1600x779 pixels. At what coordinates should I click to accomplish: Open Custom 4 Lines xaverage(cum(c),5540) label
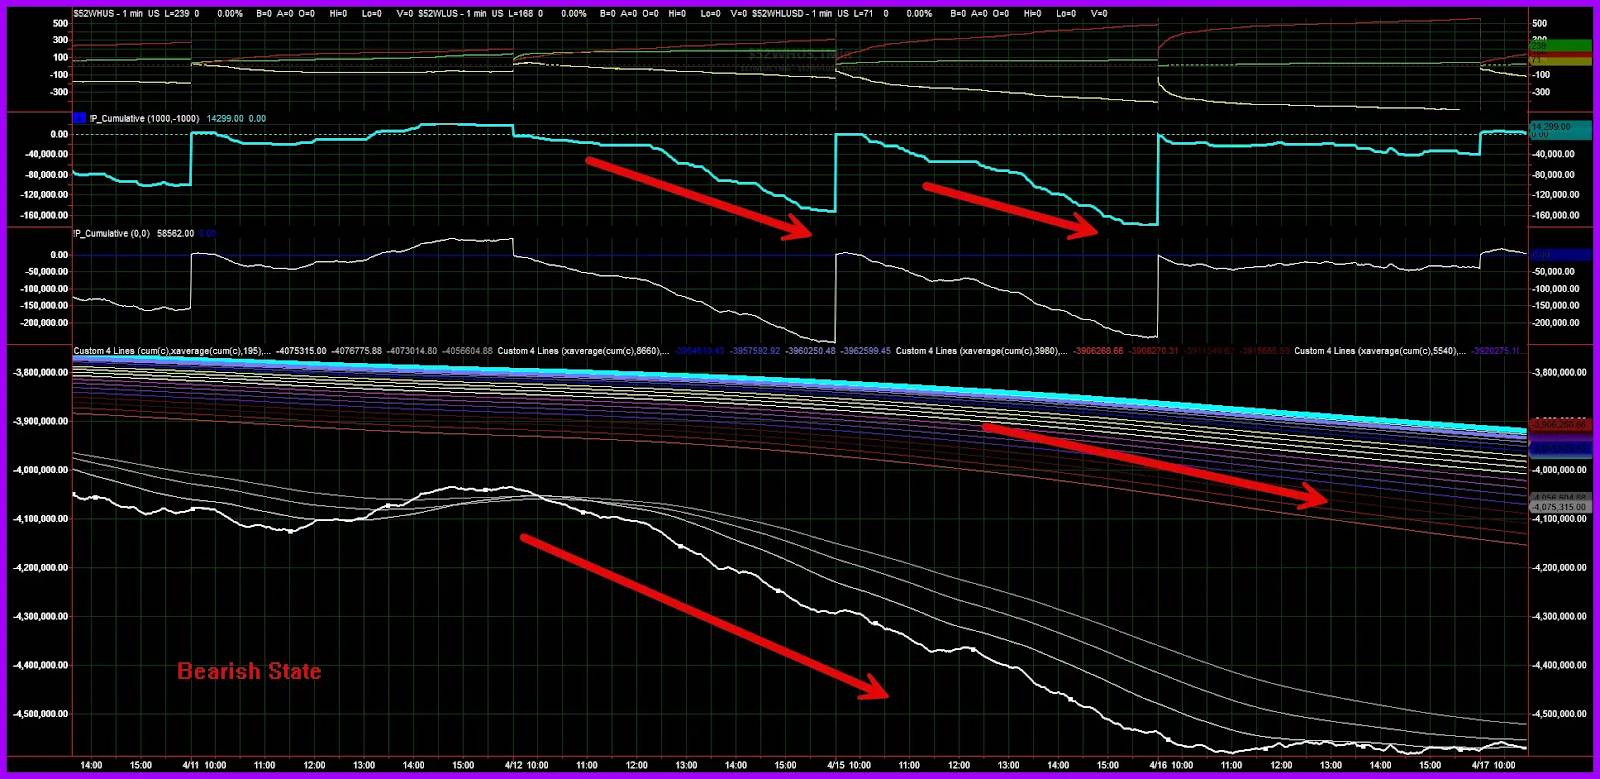pyautogui.click(x=1379, y=351)
